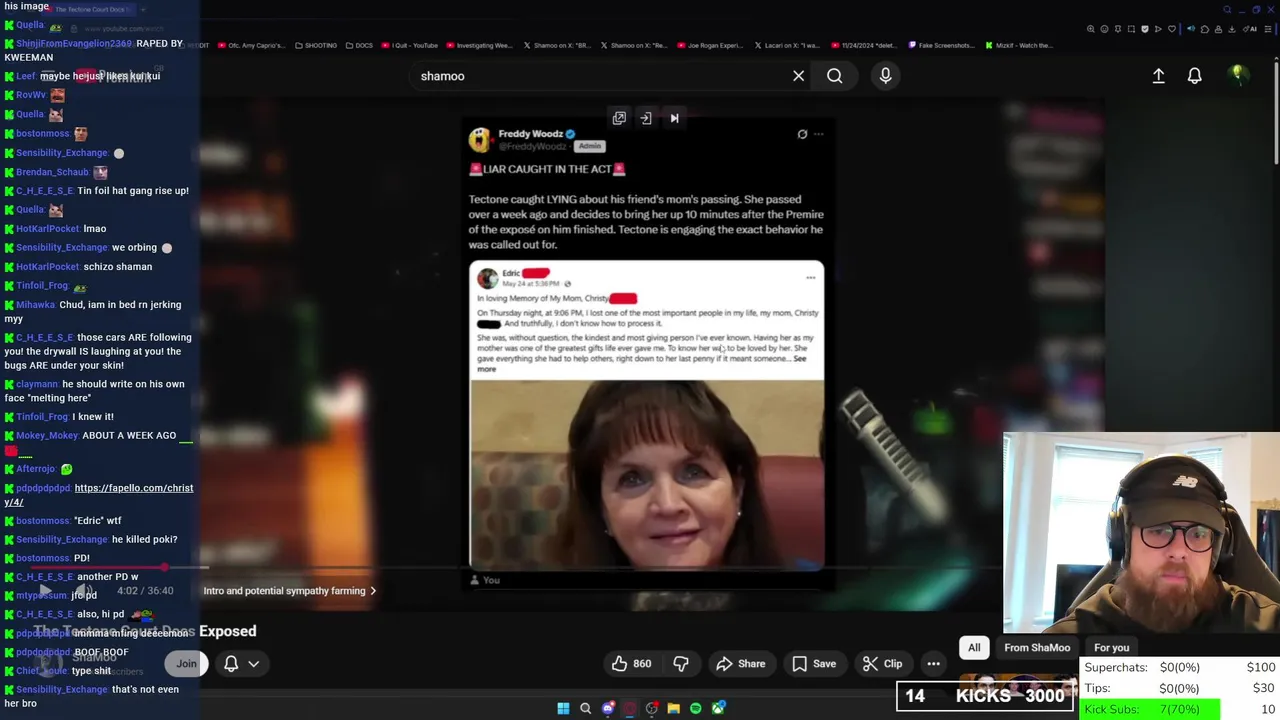The width and height of the screenshot is (1280, 720).
Task: Click Freddy Woodz profile avatar
Action: pos(480,139)
